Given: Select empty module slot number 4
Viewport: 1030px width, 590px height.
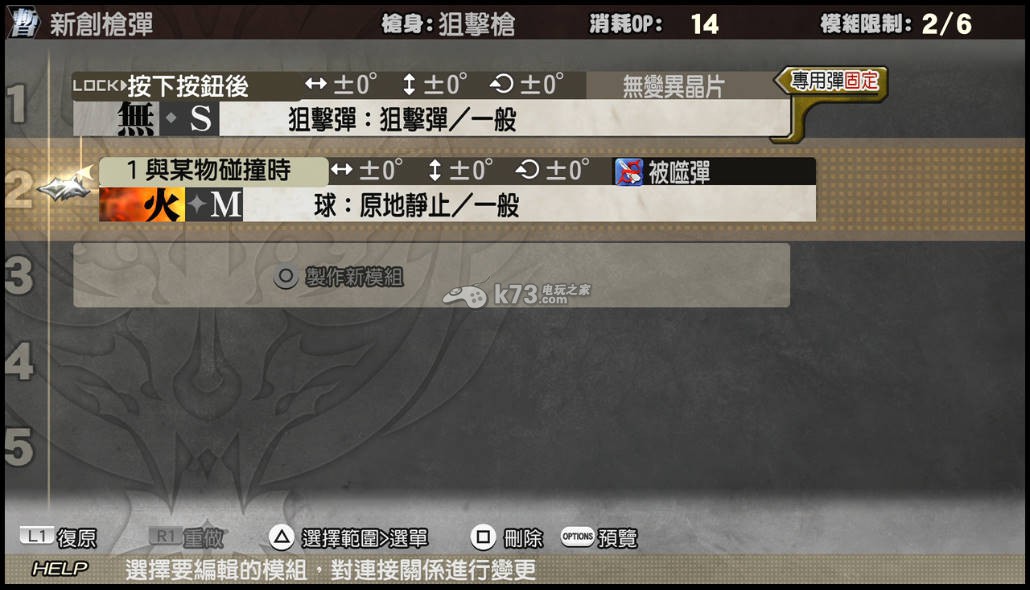Looking at the screenshot, I should (20, 361).
